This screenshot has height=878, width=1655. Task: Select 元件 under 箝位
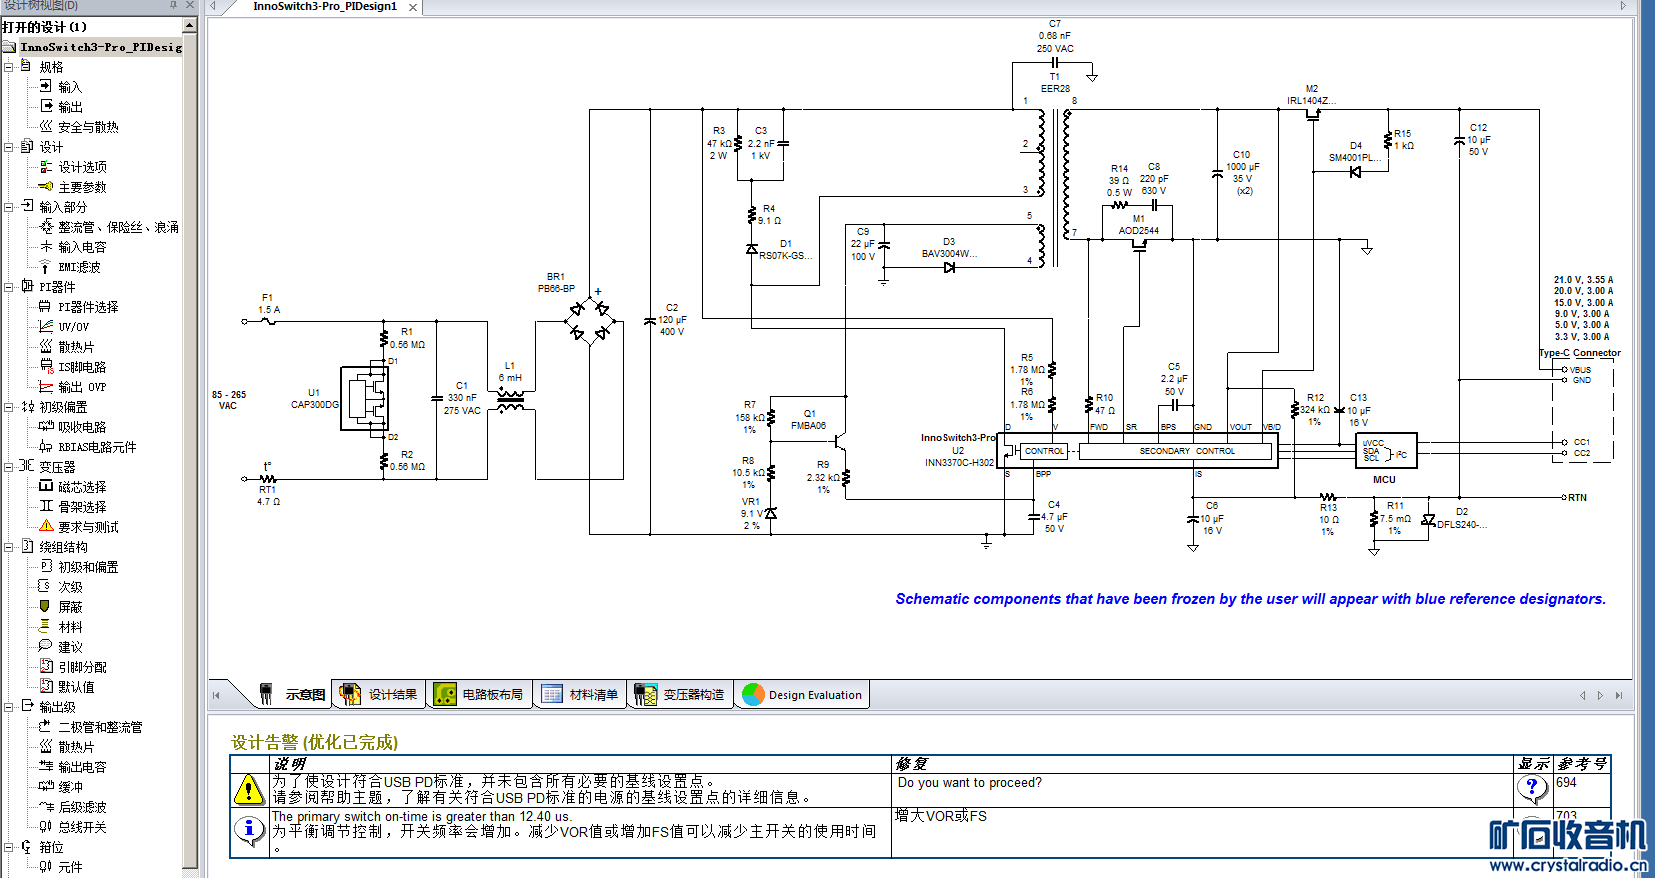[70, 867]
